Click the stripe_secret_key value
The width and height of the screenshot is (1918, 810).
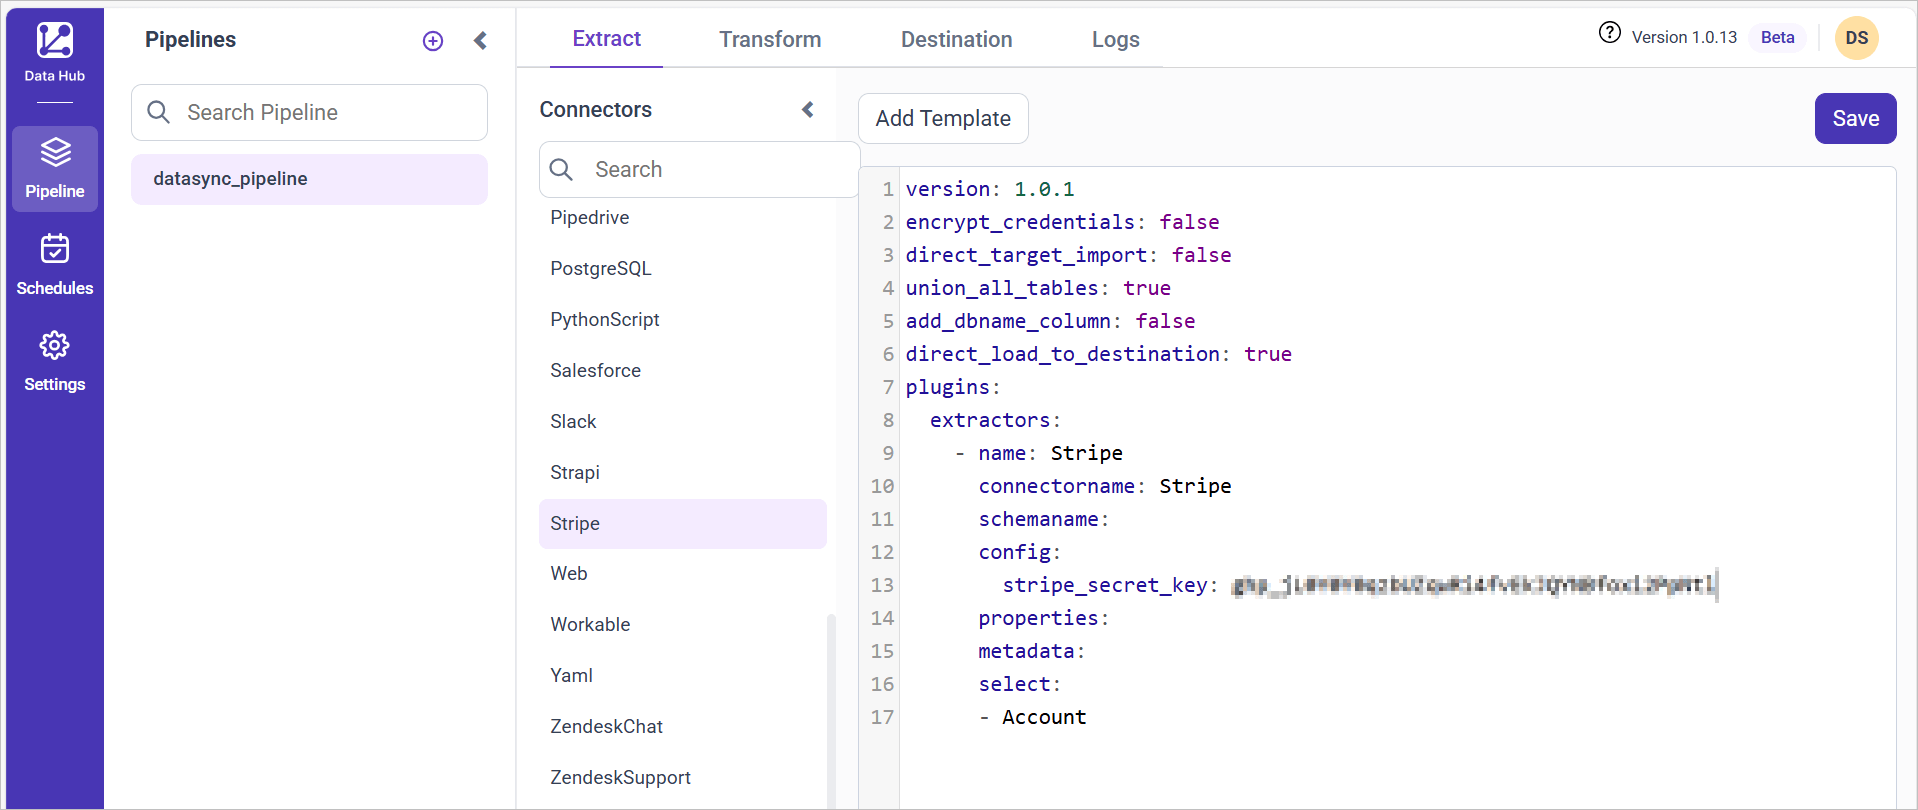pyautogui.click(x=1474, y=585)
